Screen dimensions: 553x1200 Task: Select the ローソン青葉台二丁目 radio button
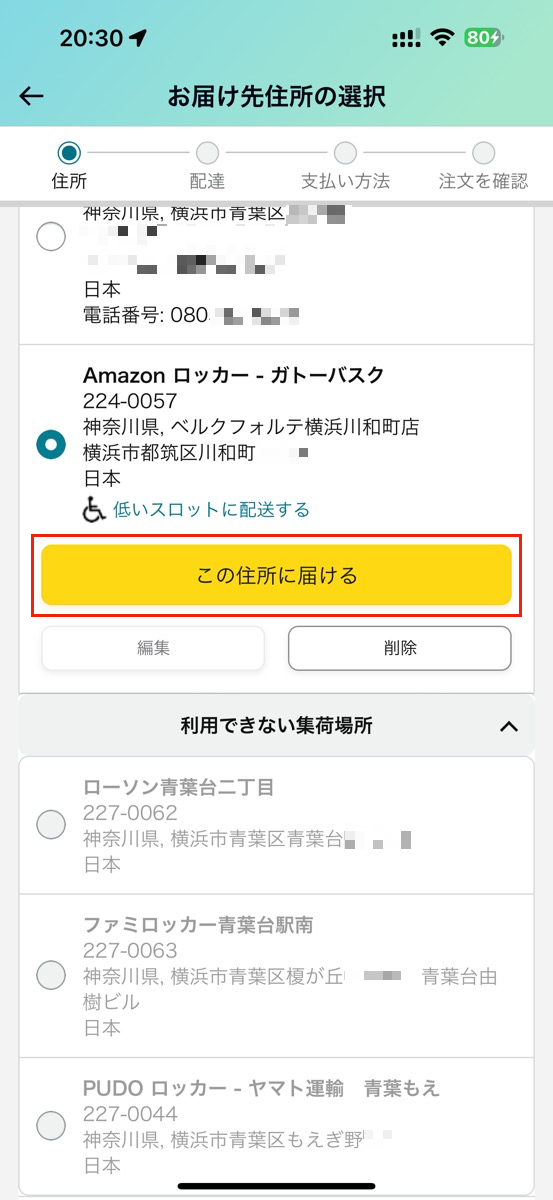tap(50, 825)
